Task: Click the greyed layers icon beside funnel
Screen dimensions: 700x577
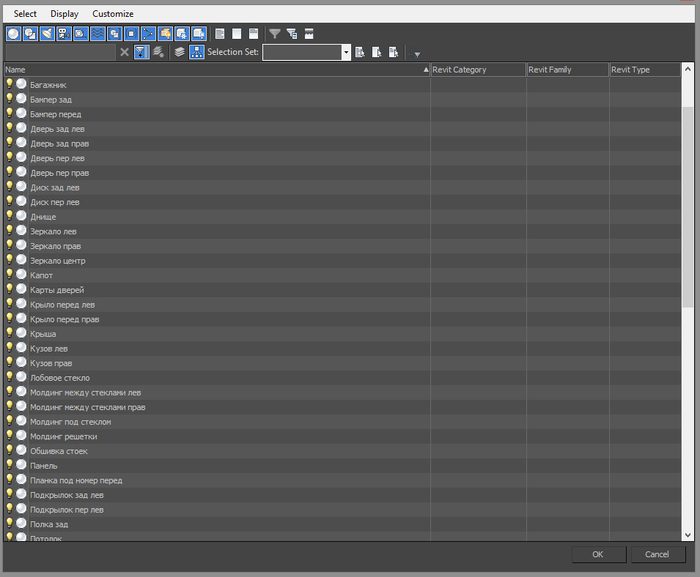Action: [158, 52]
